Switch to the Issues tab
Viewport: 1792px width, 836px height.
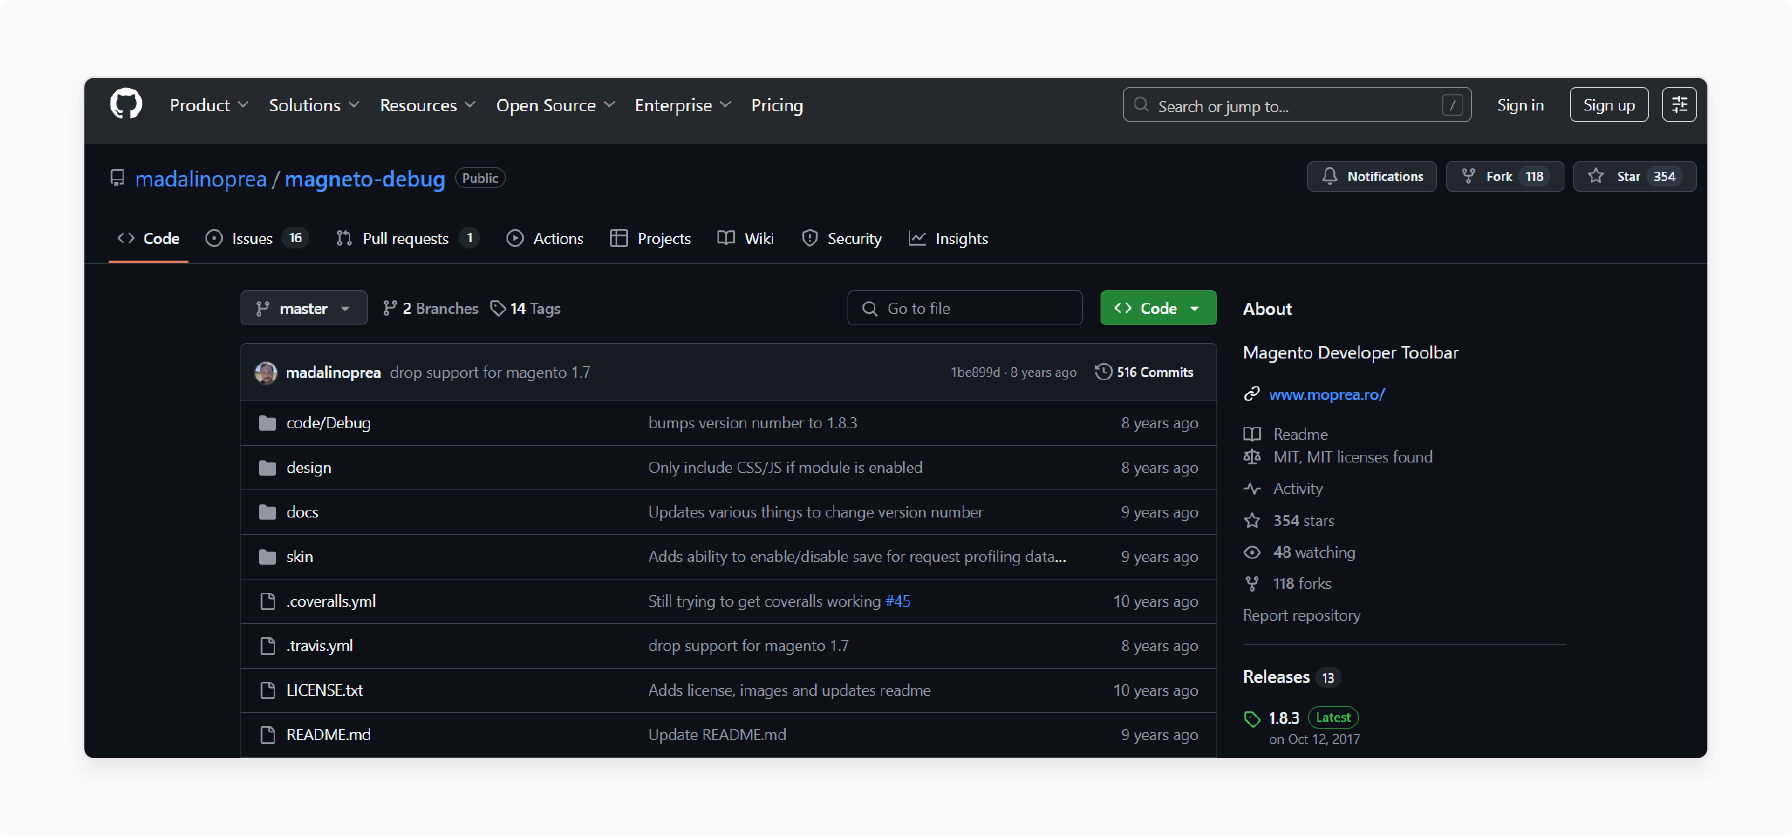click(x=256, y=238)
